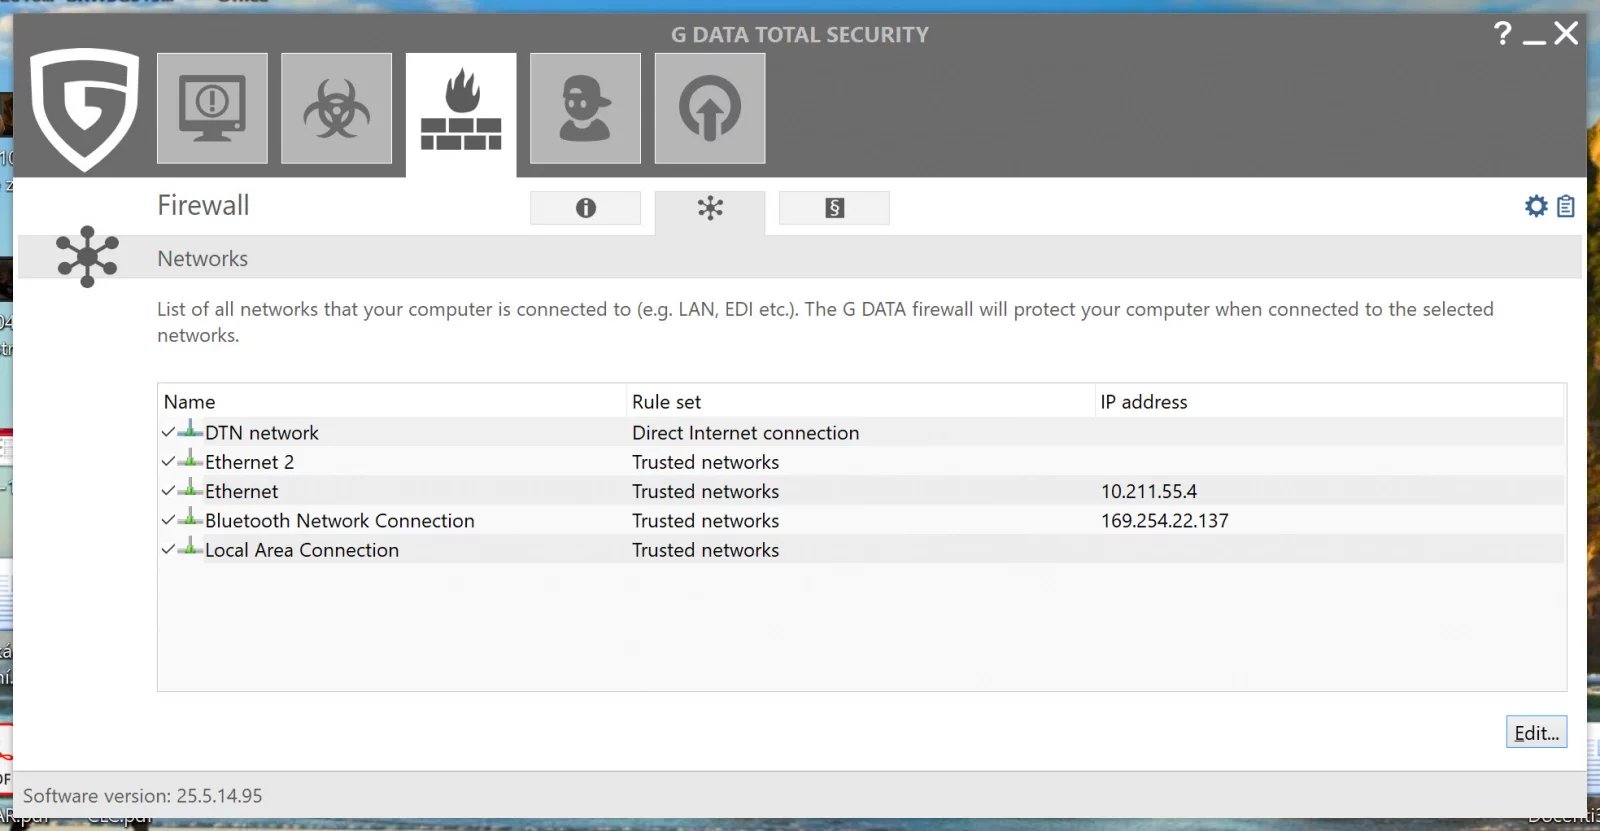This screenshot has width=1600, height=831.
Task: Open firewall settings gear icon
Action: 1536,206
